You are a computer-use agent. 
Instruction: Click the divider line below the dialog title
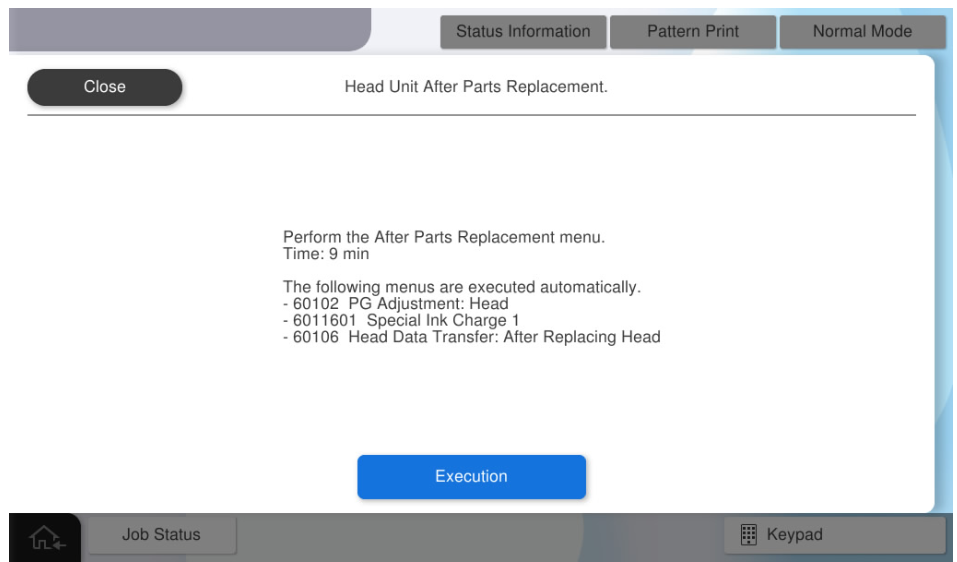[470, 115]
